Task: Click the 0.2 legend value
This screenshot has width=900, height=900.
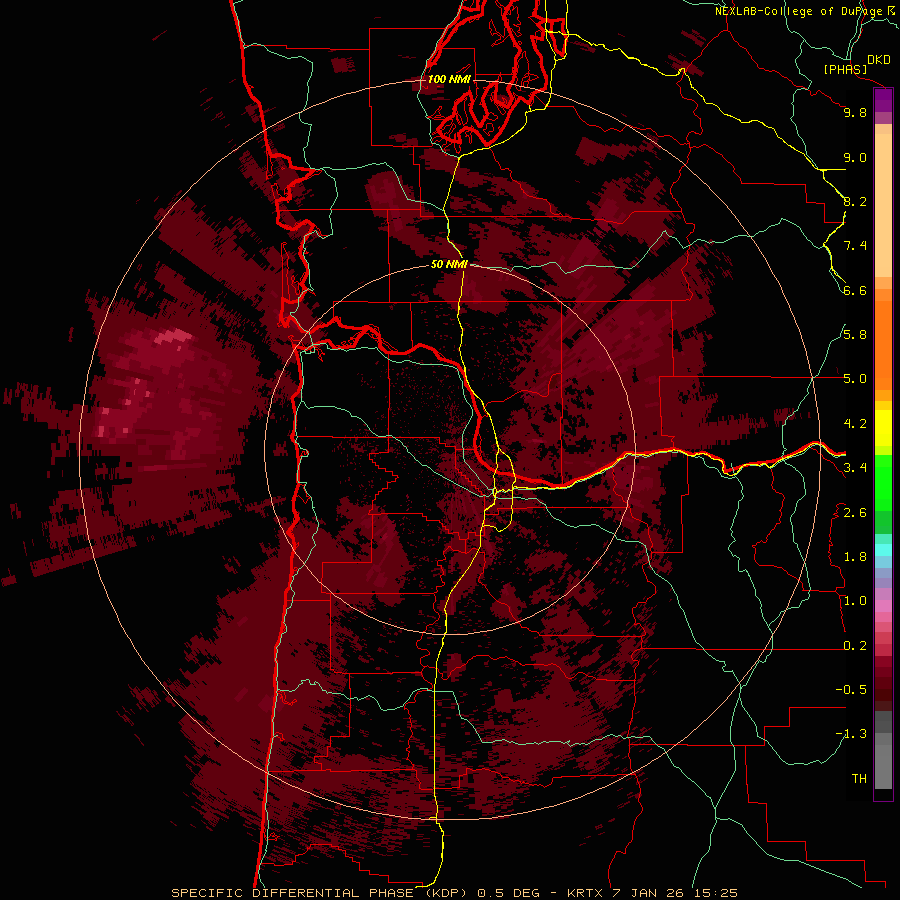Action: [855, 646]
